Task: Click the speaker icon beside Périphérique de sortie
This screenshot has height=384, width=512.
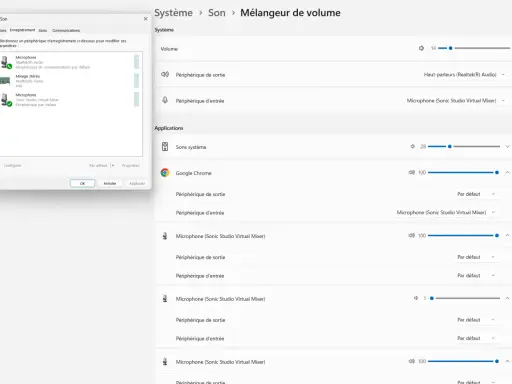Action: pyautogui.click(x=165, y=74)
